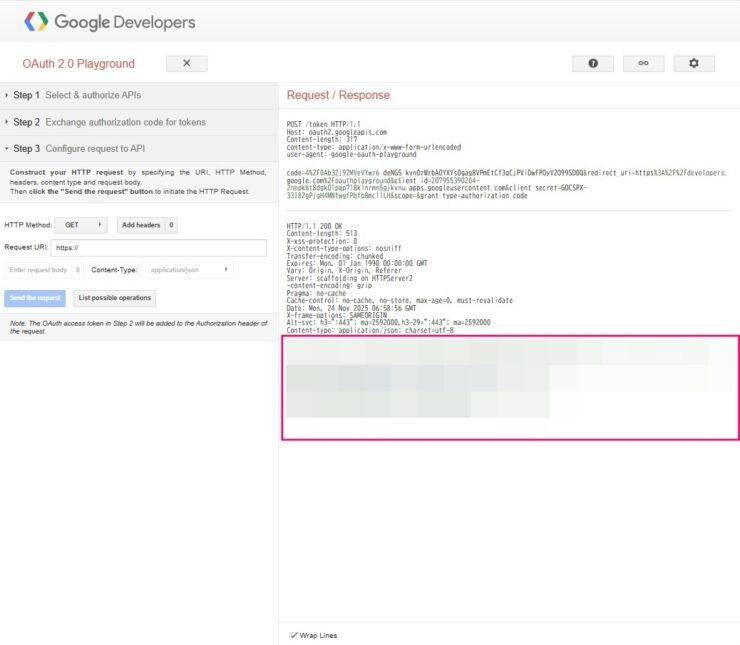
Task: Click the Add headers count badge
Action: pyautogui.click(x=171, y=225)
